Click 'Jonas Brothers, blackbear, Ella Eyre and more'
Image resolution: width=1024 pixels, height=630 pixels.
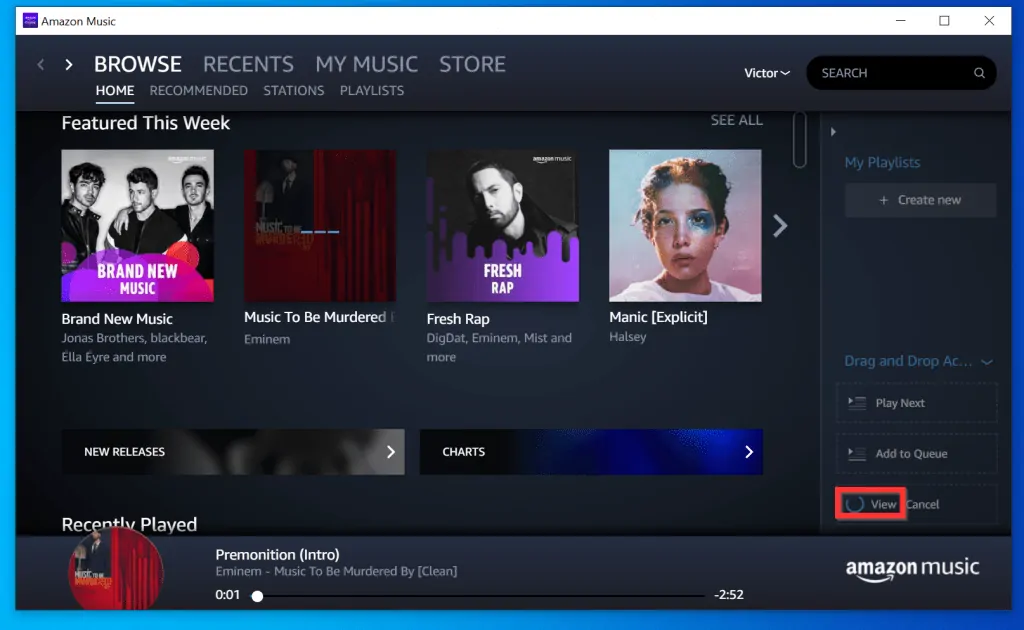pyautogui.click(x=134, y=347)
